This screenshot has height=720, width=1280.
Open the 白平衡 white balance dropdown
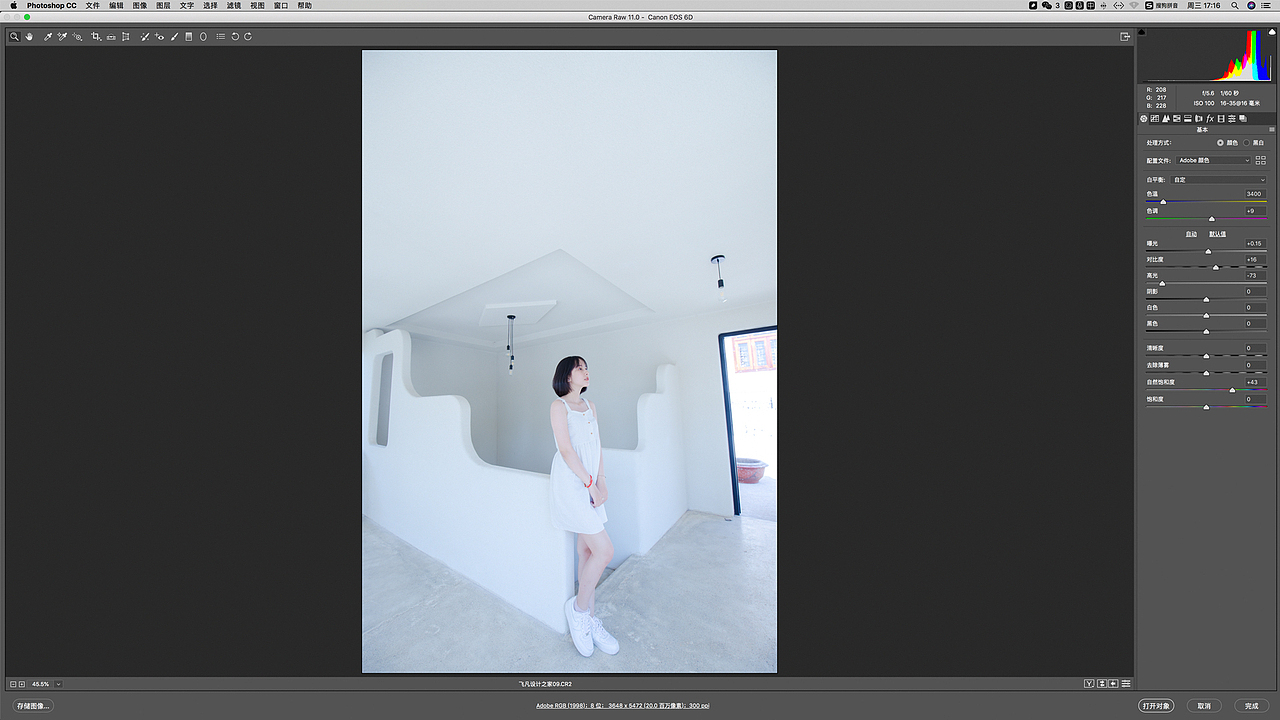1219,180
